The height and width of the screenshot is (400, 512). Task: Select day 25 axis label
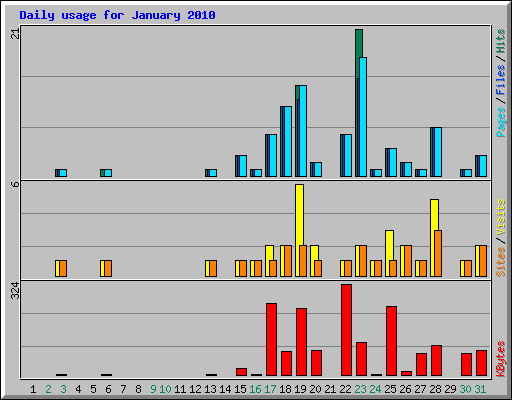pos(390,389)
